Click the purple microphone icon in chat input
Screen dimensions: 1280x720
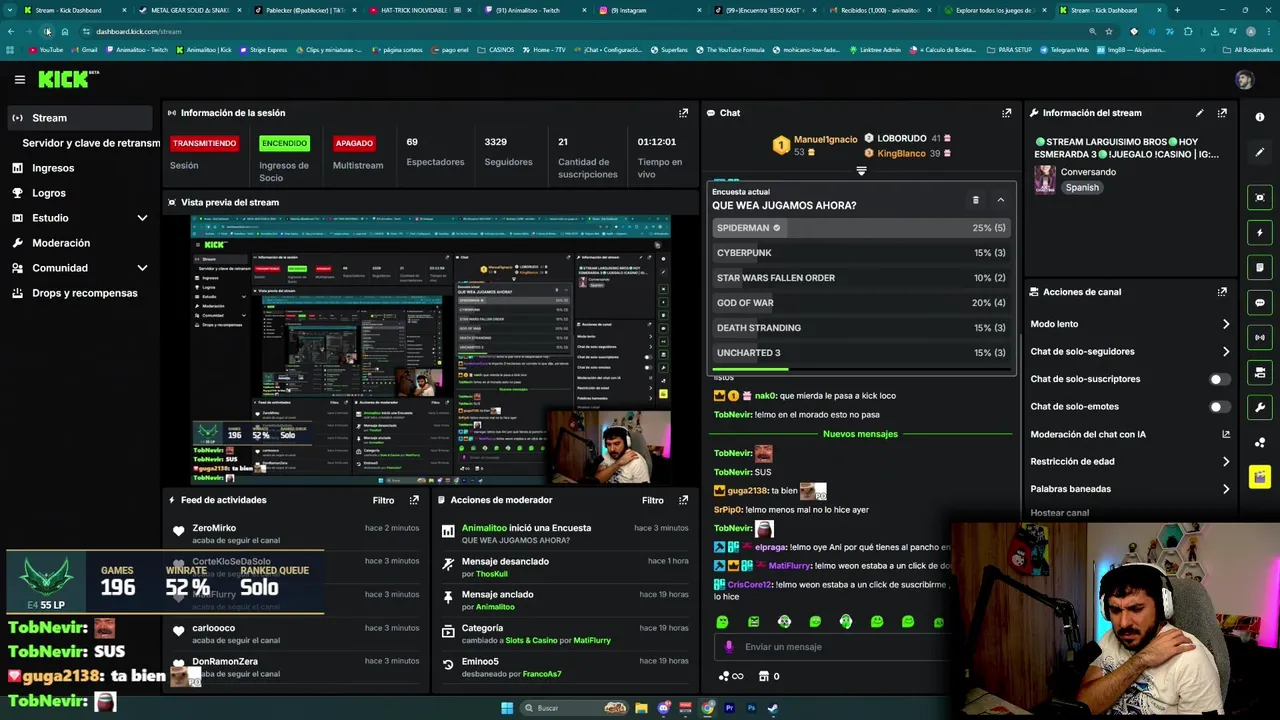click(729, 647)
